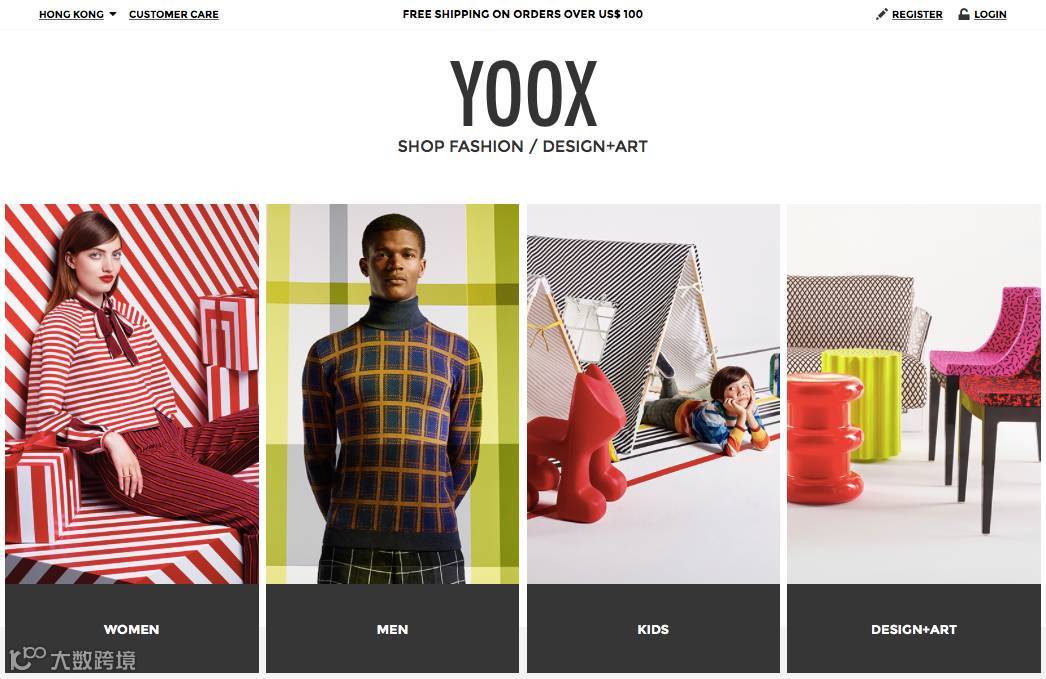The width and height of the screenshot is (1046, 679).
Task: Click the free shipping banner text
Action: click(522, 14)
